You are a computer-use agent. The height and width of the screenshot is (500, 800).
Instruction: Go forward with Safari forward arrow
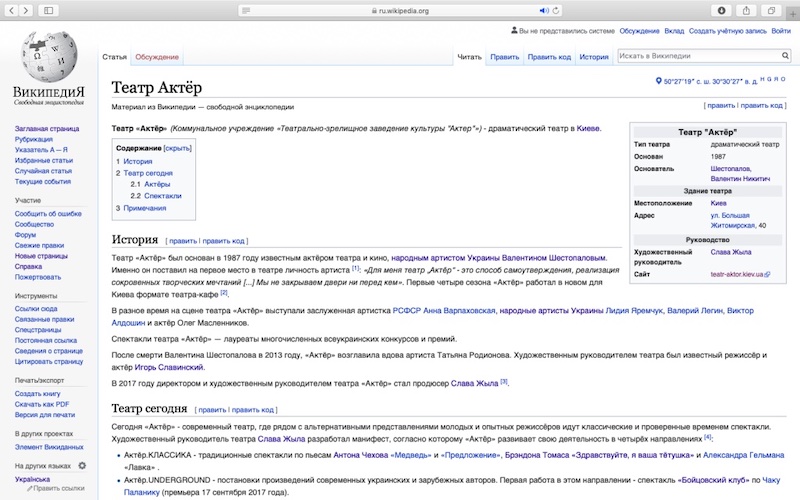[26, 10]
